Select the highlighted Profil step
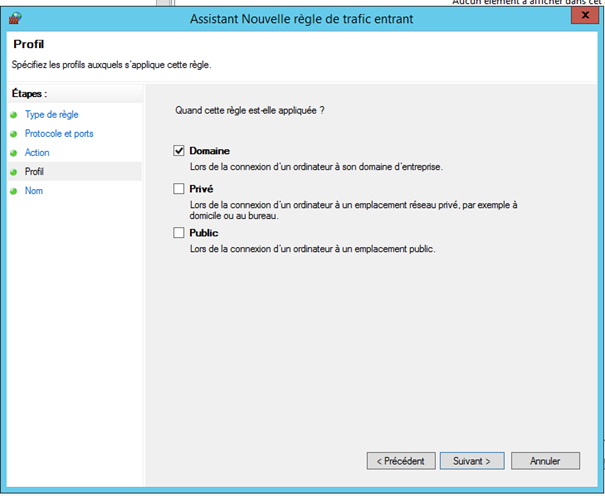This screenshot has height=496, width=605. 34,172
